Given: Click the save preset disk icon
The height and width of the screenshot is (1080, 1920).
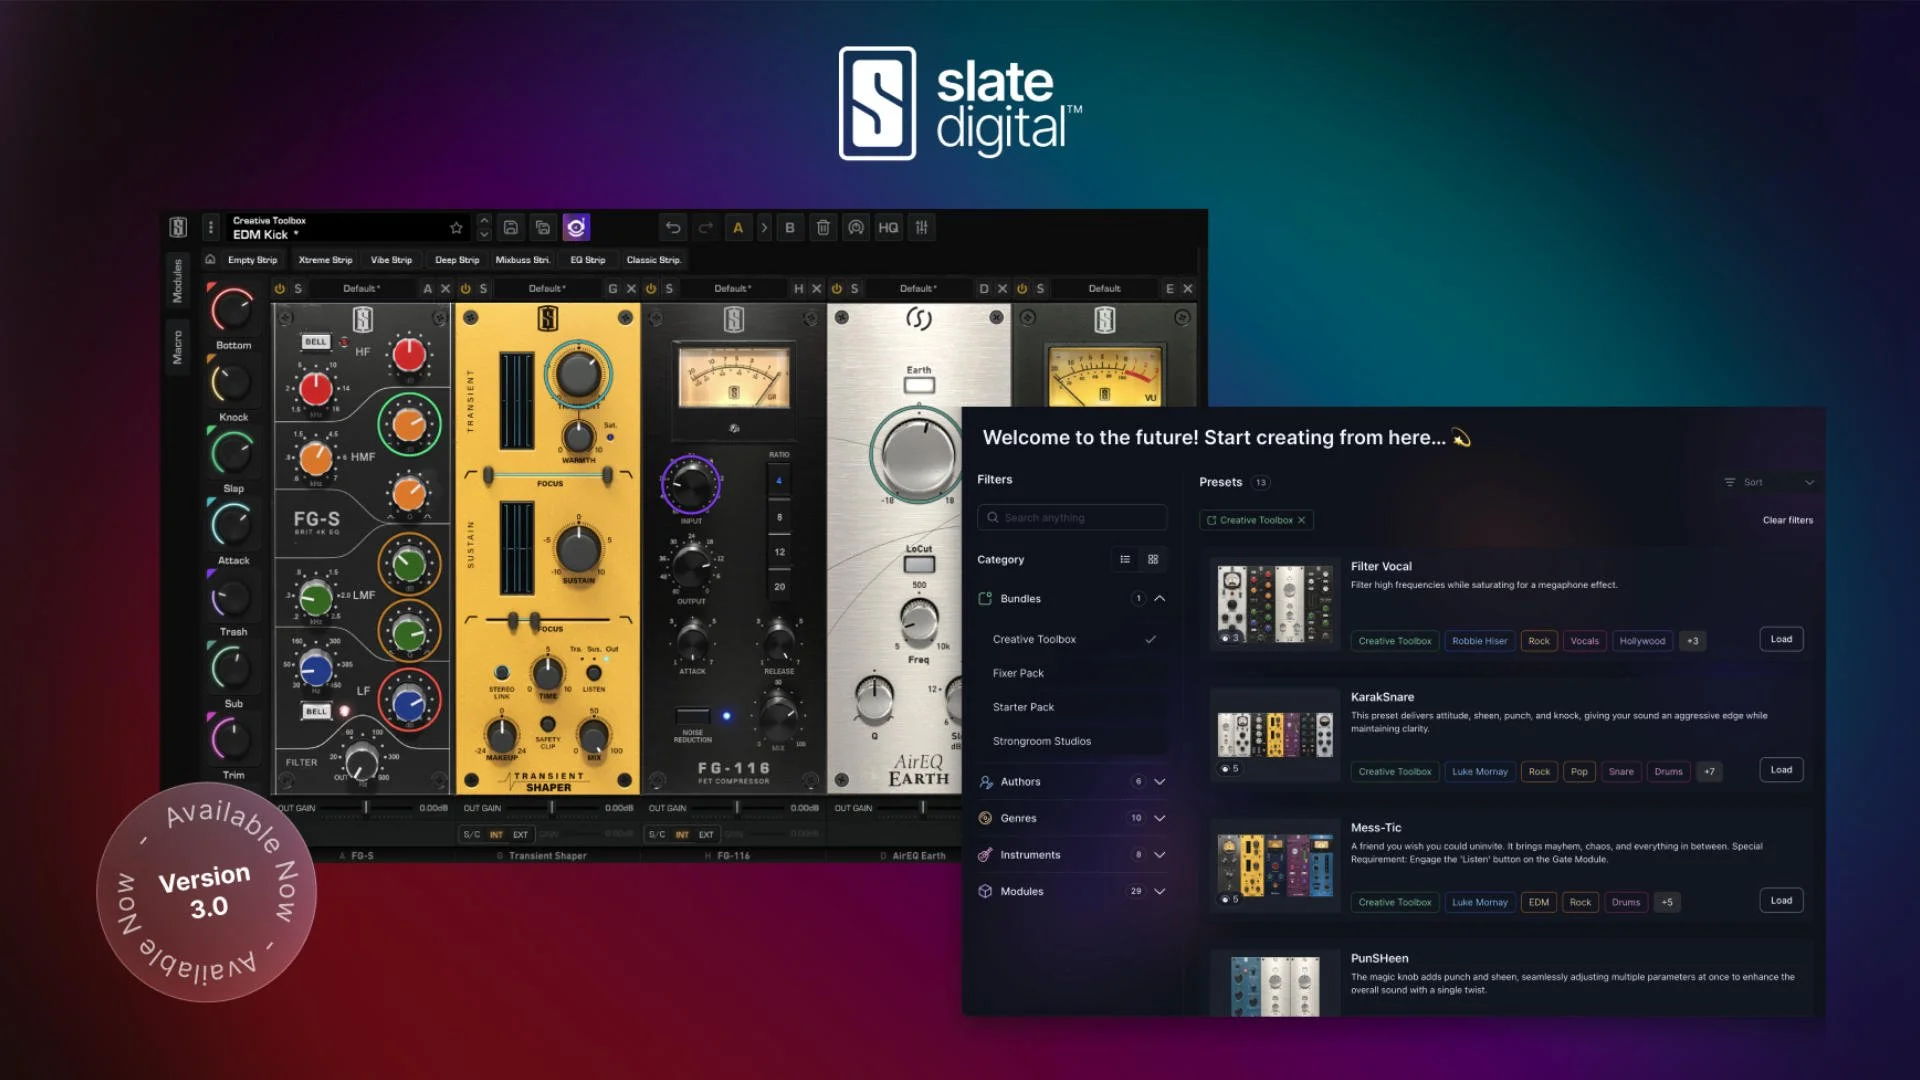Looking at the screenshot, I should coord(511,228).
